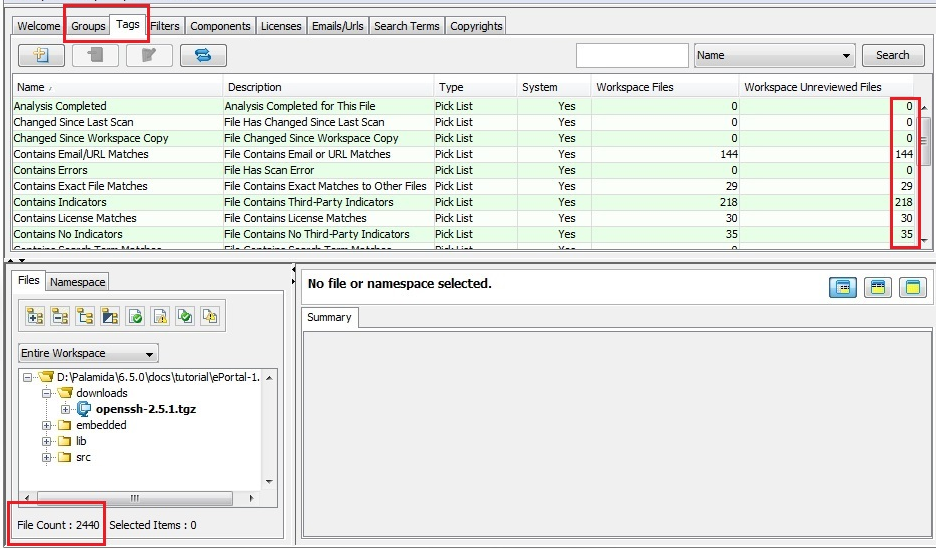Screen dimensions: 936x549
Task: Select the rightmost full-panel layout icon
Action: [911, 288]
